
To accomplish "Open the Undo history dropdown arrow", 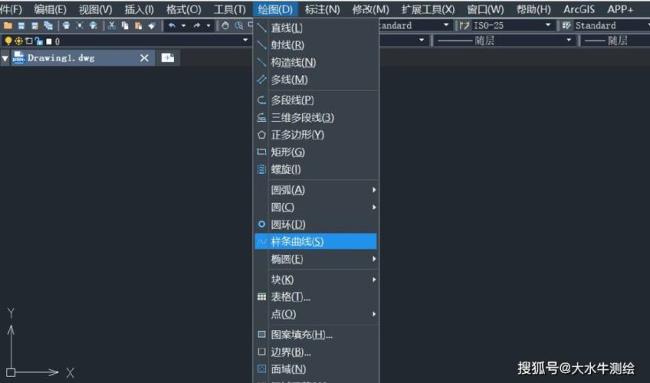I will [183, 26].
